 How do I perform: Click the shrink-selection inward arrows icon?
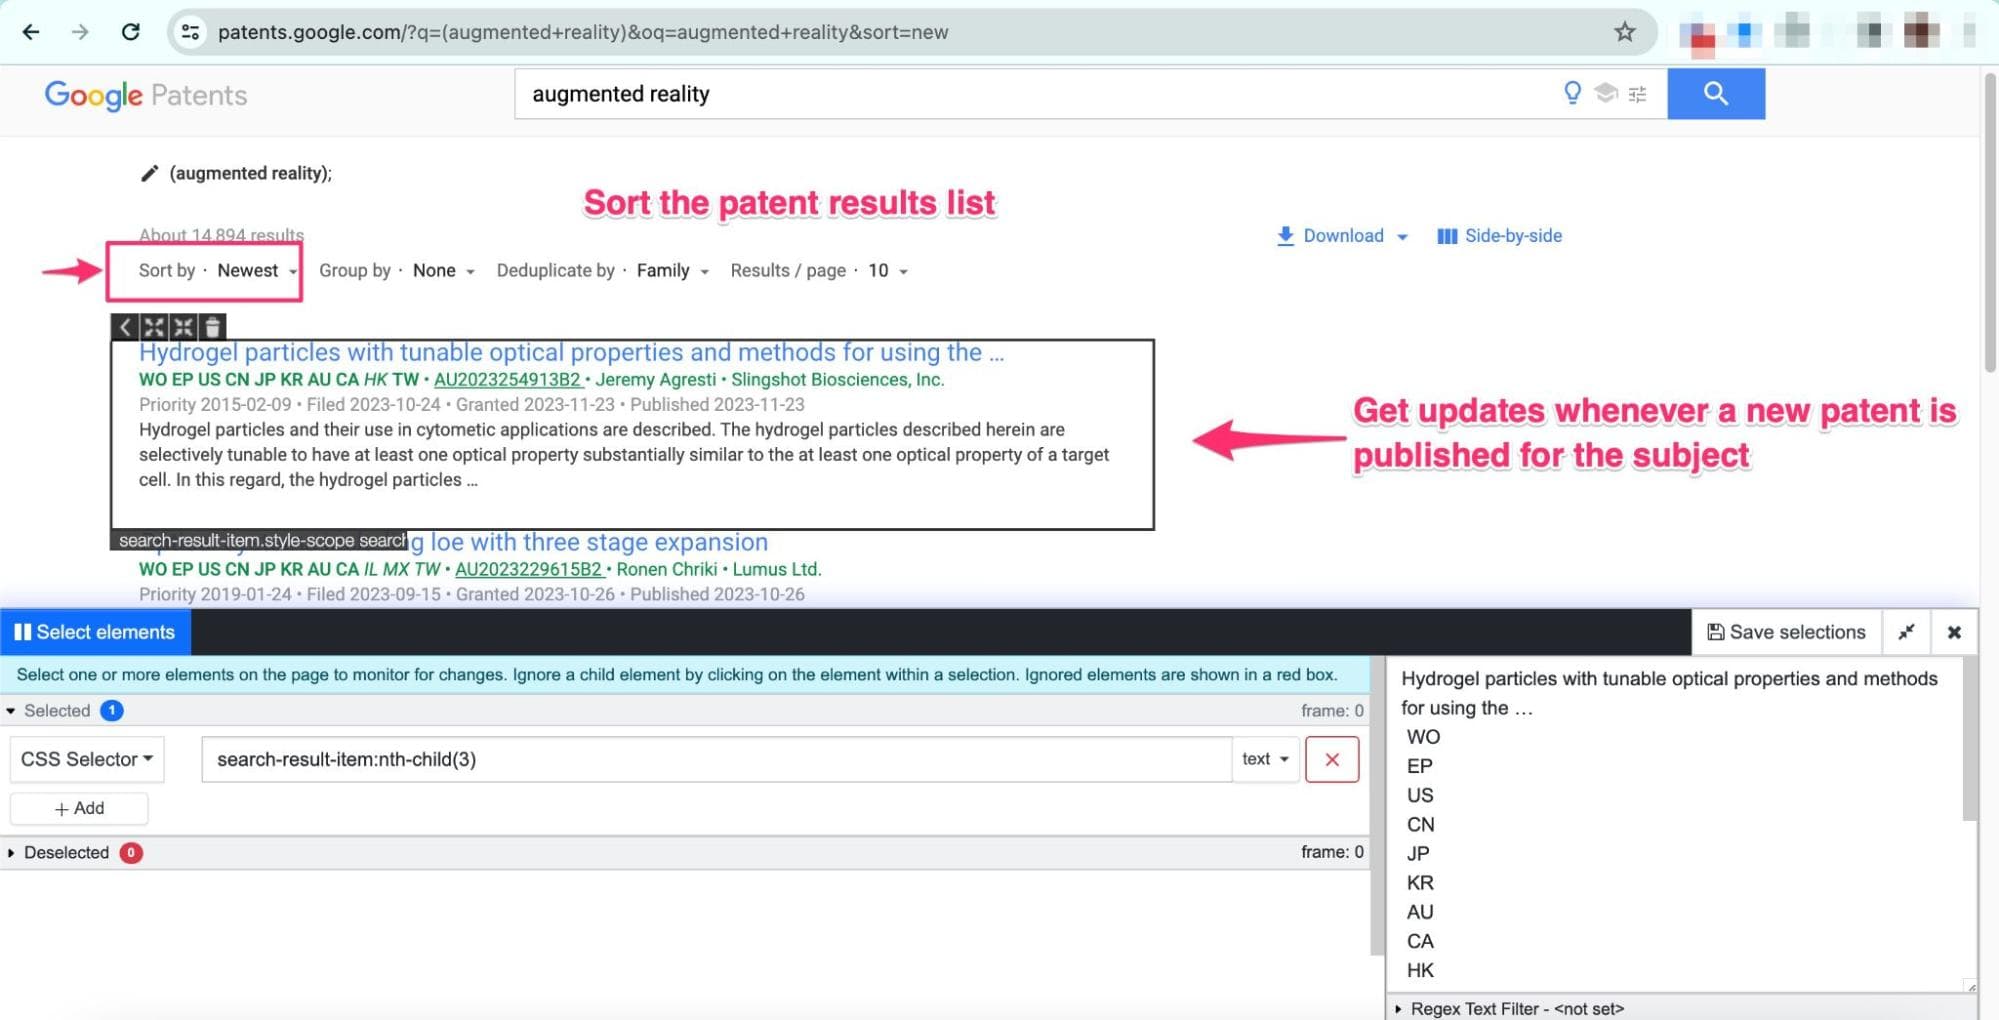tap(184, 326)
